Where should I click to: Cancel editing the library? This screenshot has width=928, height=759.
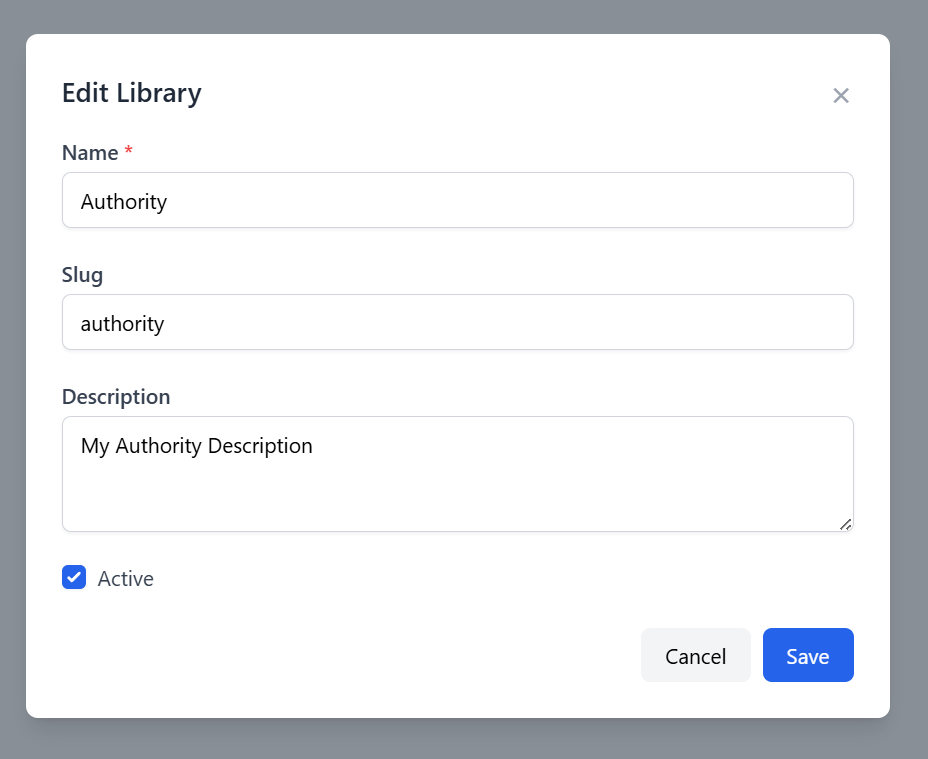pyautogui.click(x=695, y=656)
